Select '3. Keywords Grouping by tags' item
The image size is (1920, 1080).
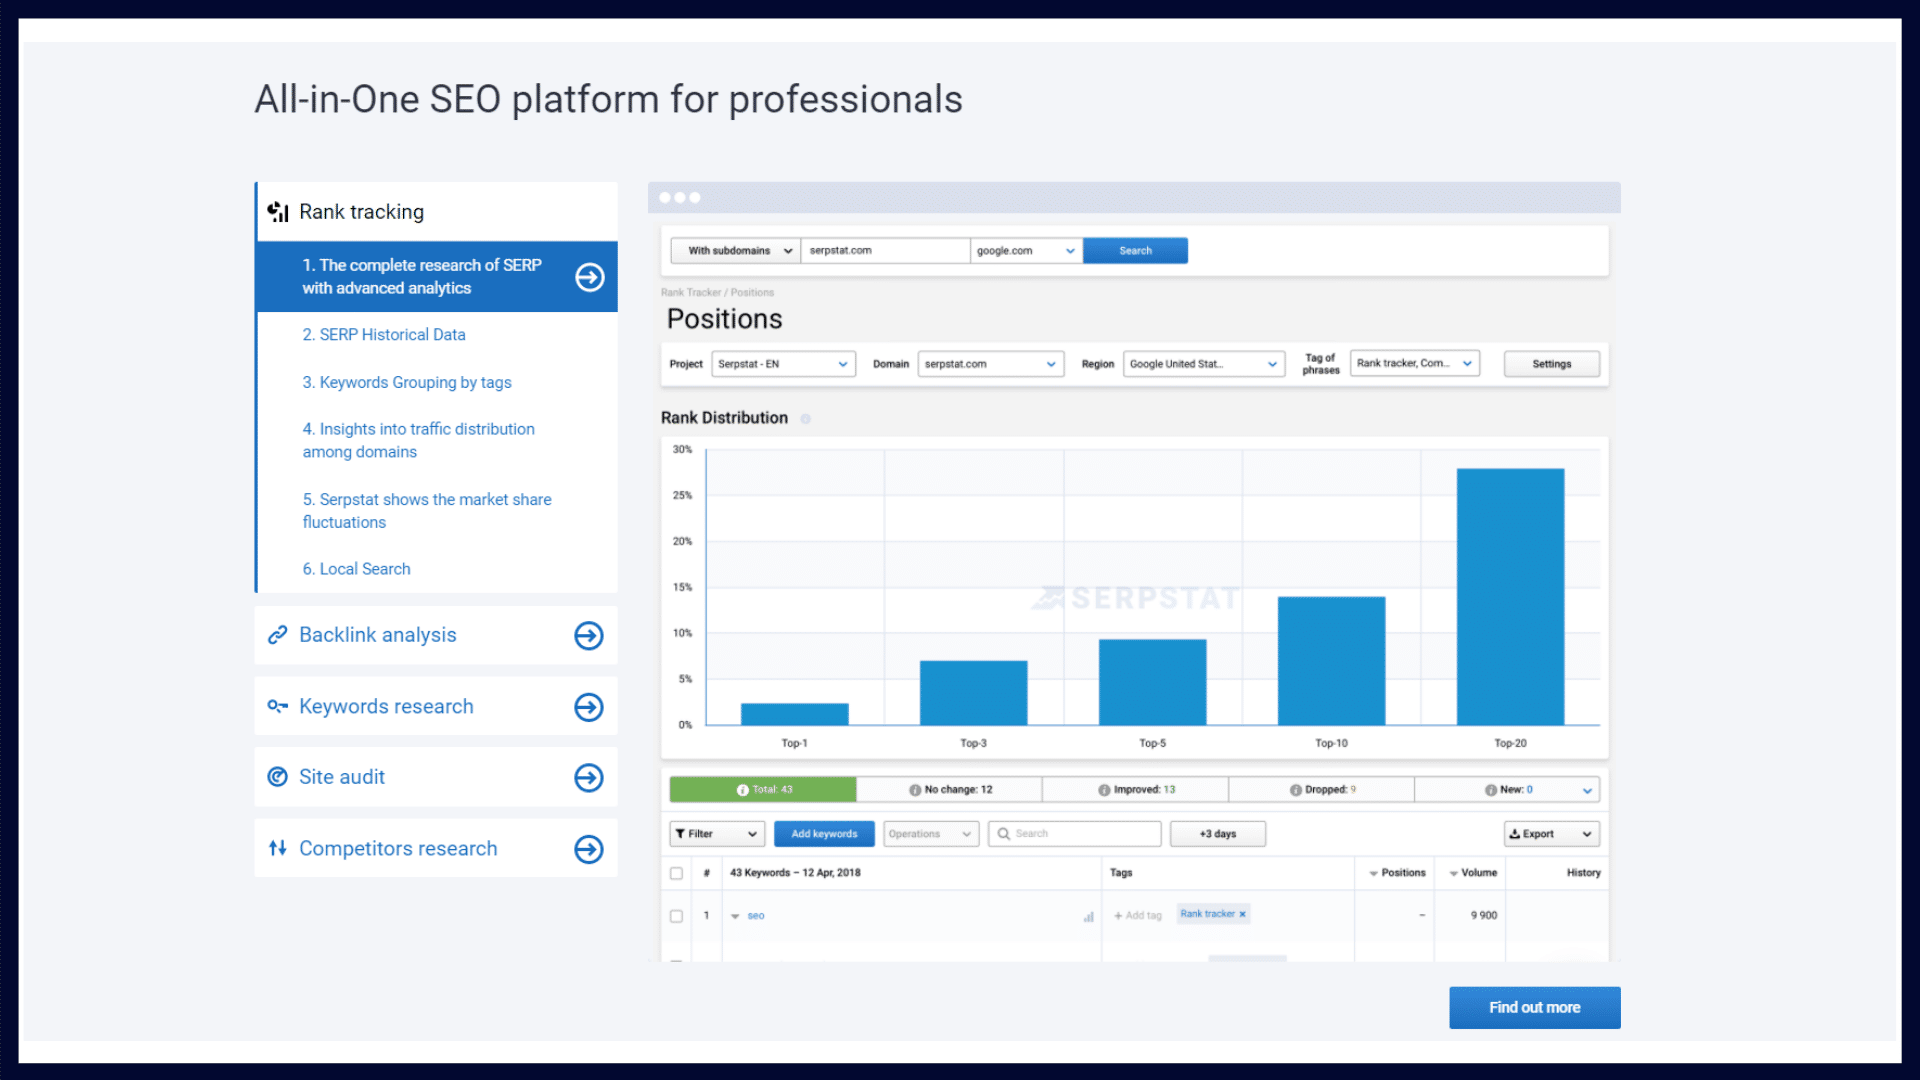point(407,383)
